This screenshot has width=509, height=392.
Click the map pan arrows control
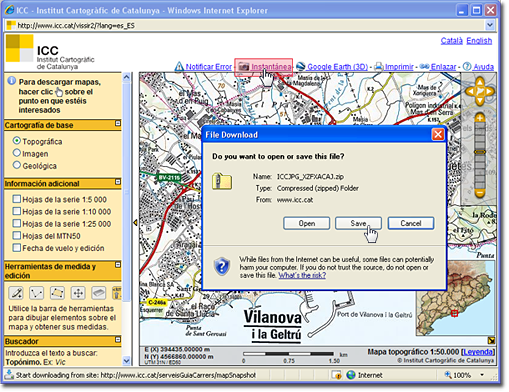[x=480, y=91]
